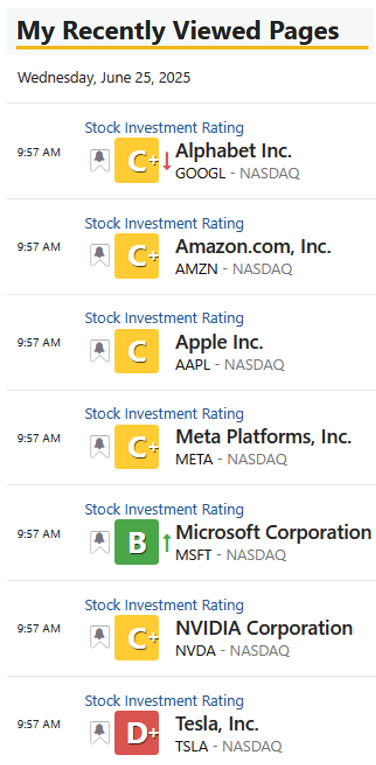Toggle the alert bell for Alphabet Inc.
This screenshot has height=765, width=376.
click(100, 161)
